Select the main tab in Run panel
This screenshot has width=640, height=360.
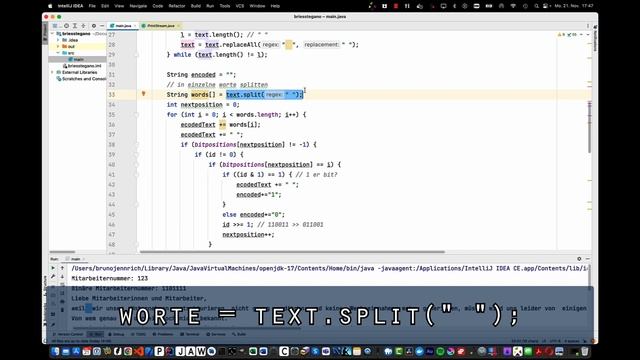pyautogui.click(x=76, y=259)
